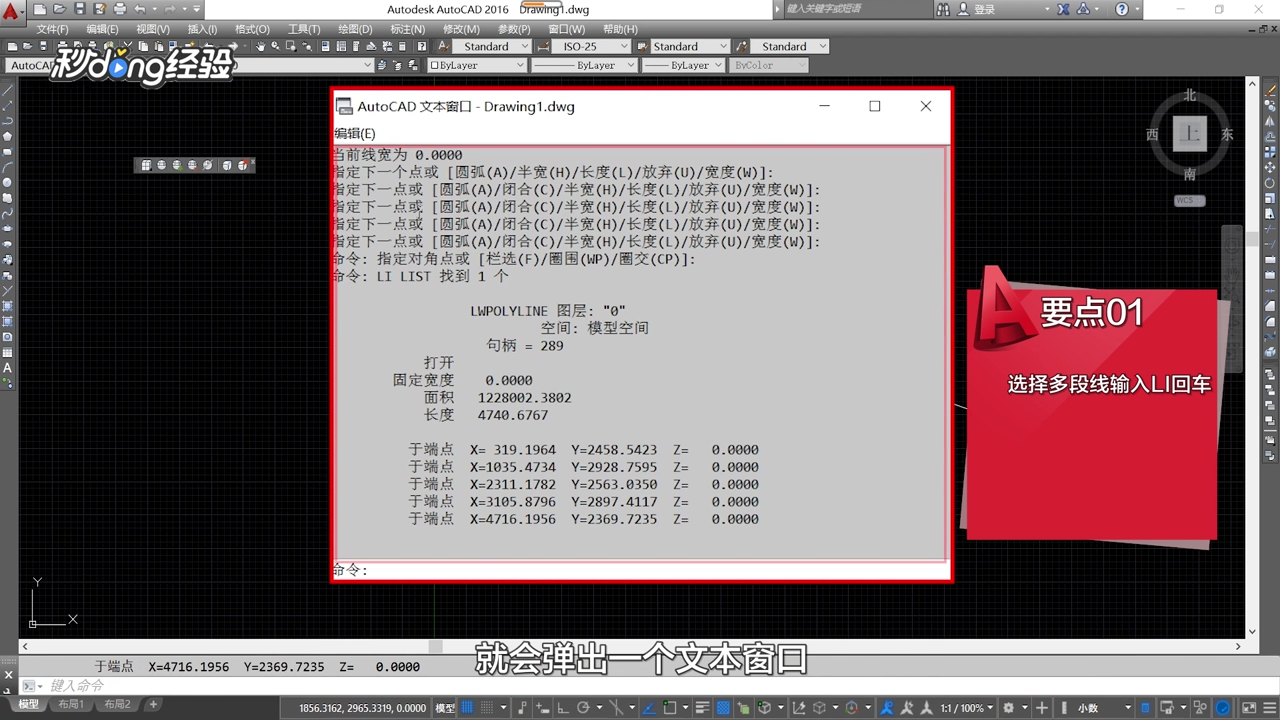The height and width of the screenshot is (720, 1280).
Task: Open the 文件(F) menu
Action: point(52,29)
